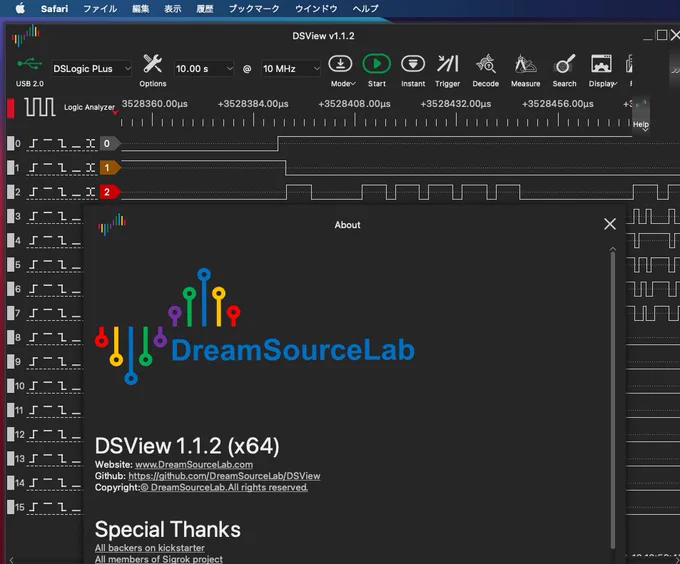This screenshot has height=564, width=680.
Task: Click All backers on kickstarter link
Action: point(150,548)
